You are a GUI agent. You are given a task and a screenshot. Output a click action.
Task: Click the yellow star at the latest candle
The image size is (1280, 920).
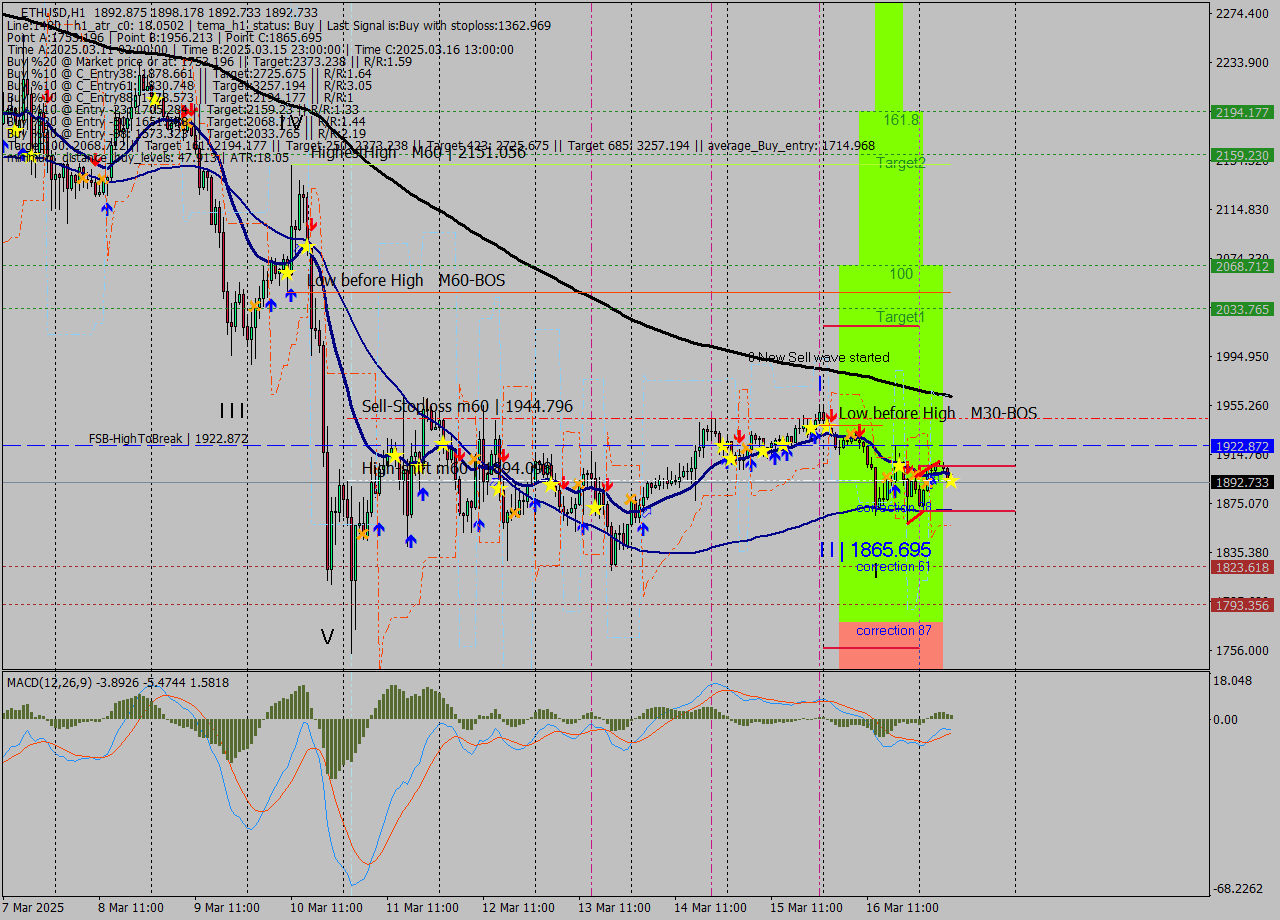point(951,481)
